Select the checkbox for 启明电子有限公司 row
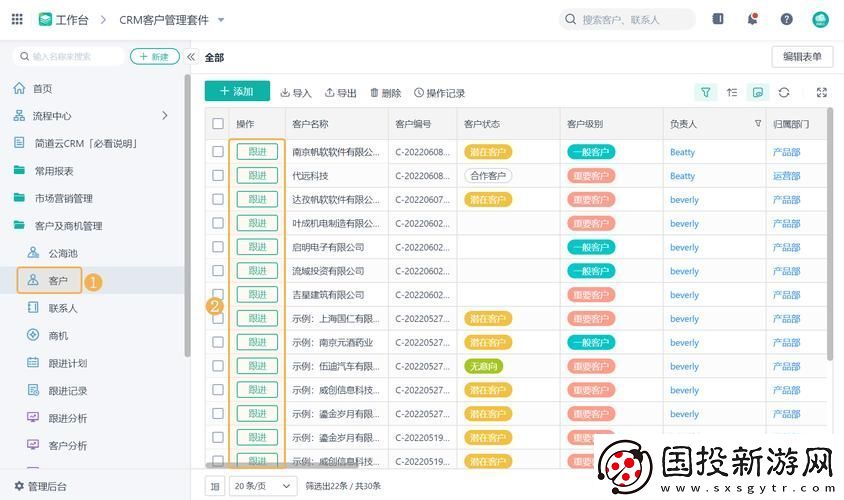This screenshot has width=844, height=500. (x=218, y=247)
